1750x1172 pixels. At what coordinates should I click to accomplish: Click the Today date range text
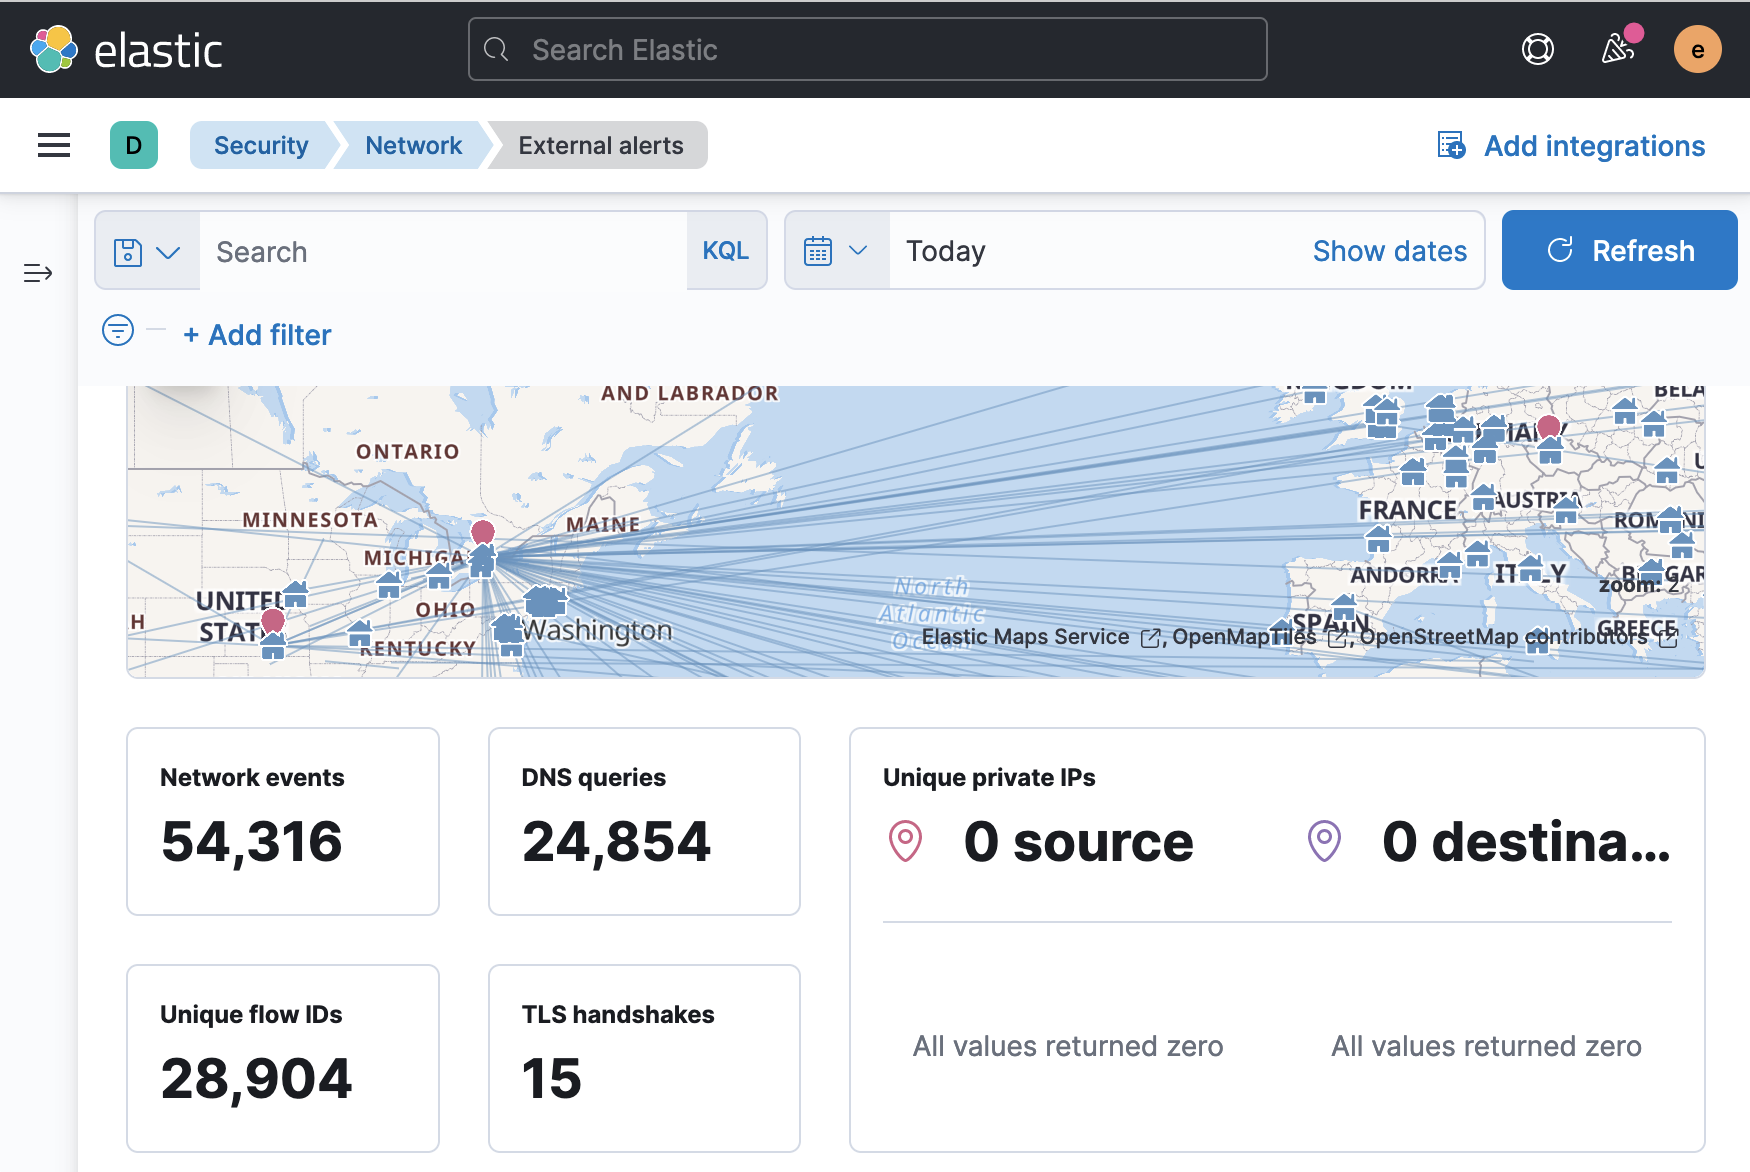946,251
